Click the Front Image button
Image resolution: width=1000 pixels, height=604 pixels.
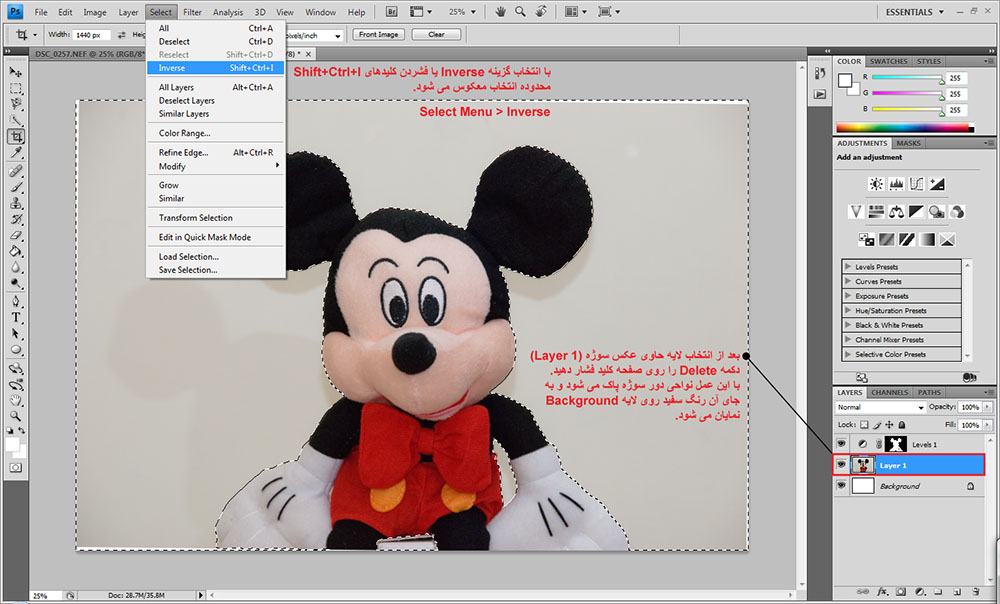(x=378, y=34)
